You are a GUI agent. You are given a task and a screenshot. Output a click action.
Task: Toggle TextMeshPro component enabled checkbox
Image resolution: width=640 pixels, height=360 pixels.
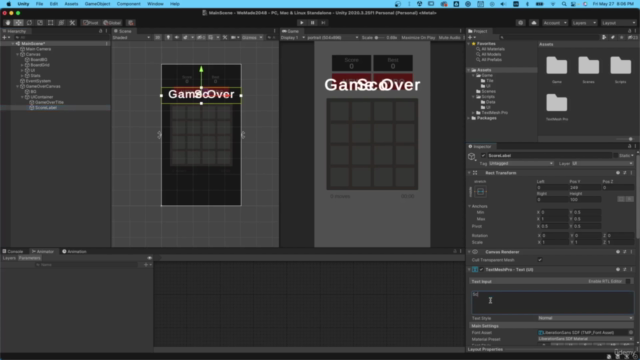482,270
